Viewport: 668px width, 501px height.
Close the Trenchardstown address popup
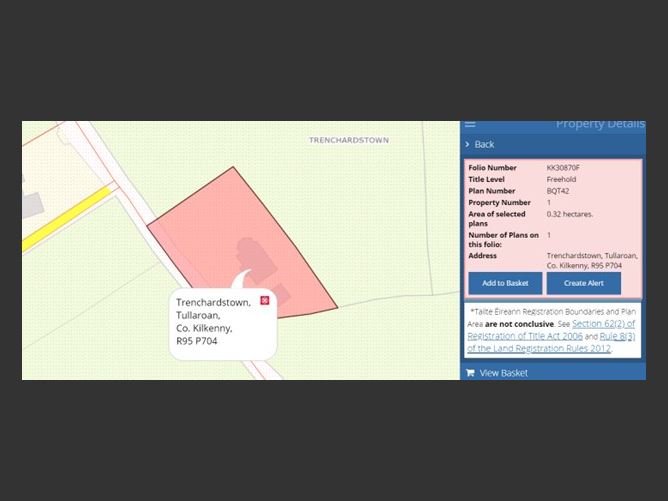[x=264, y=300]
